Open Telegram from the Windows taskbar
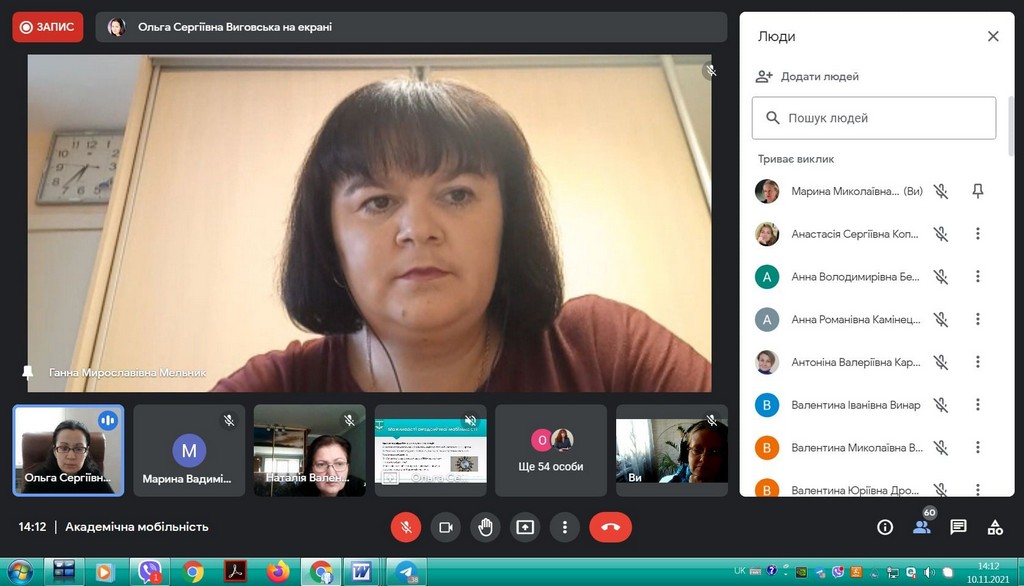1024x586 pixels. 406,572
